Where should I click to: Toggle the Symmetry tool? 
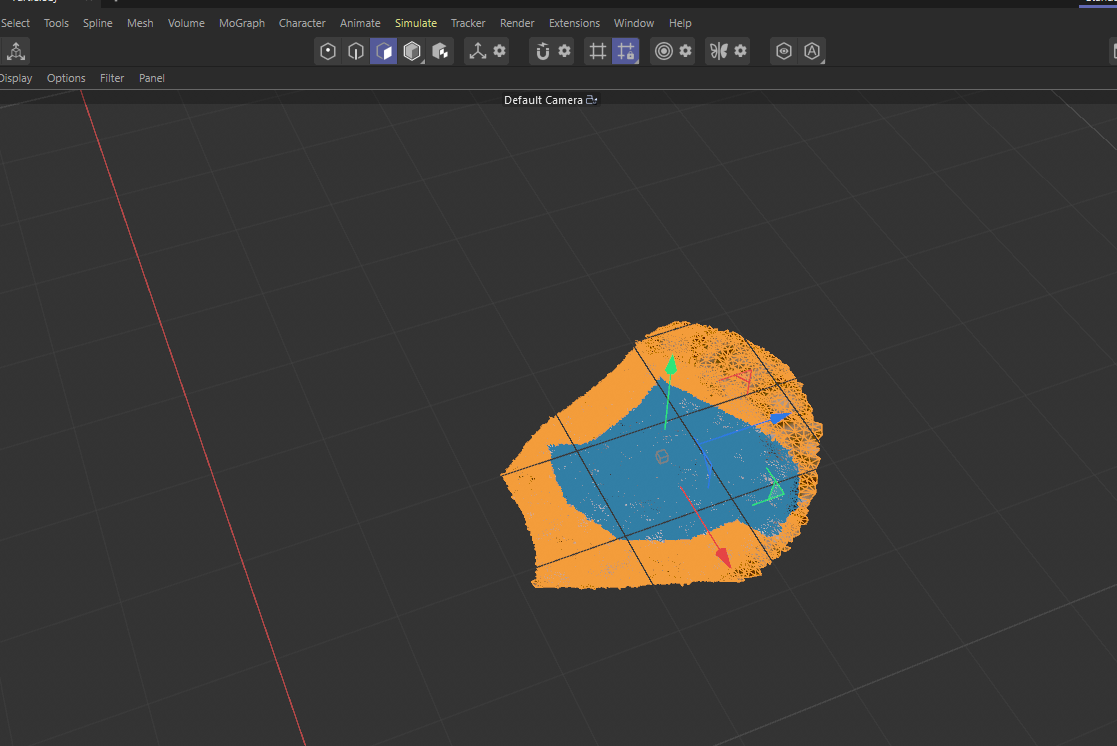coord(721,51)
